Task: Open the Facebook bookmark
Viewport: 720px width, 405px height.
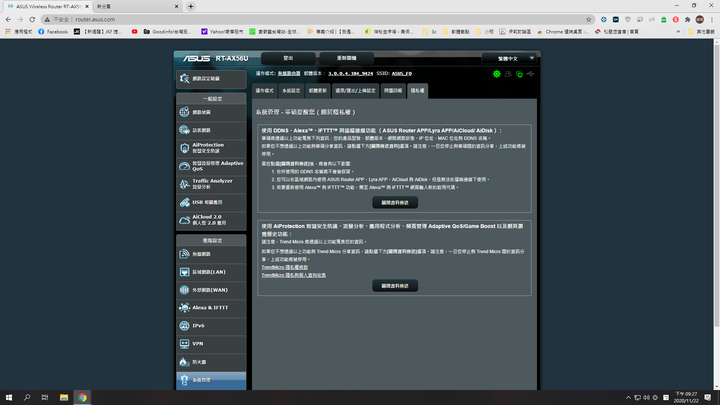Action: [53, 32]
